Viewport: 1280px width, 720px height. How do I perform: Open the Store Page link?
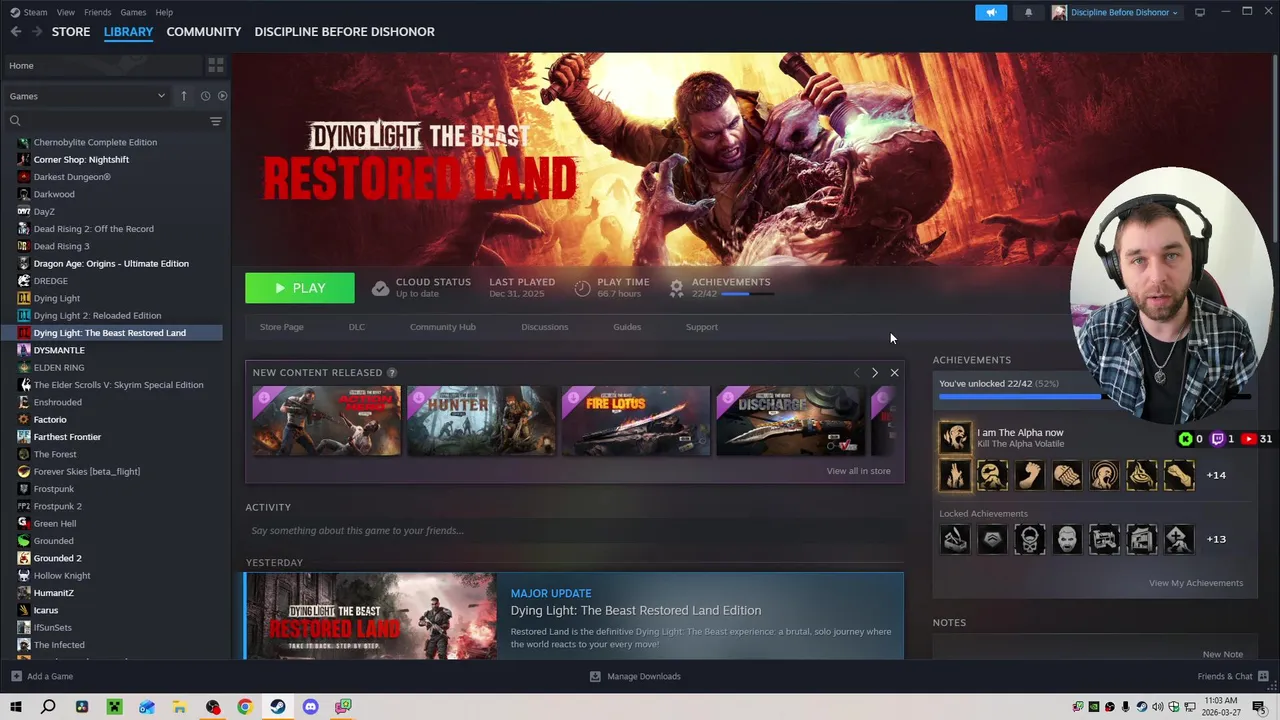[282, 327]
